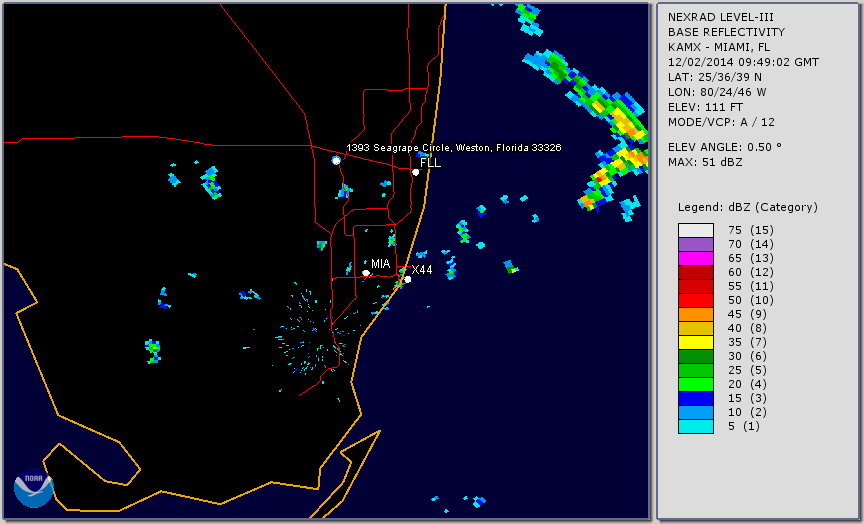
Task: Select the 30 dBZ dark green swatch
Action: [696, 356]
